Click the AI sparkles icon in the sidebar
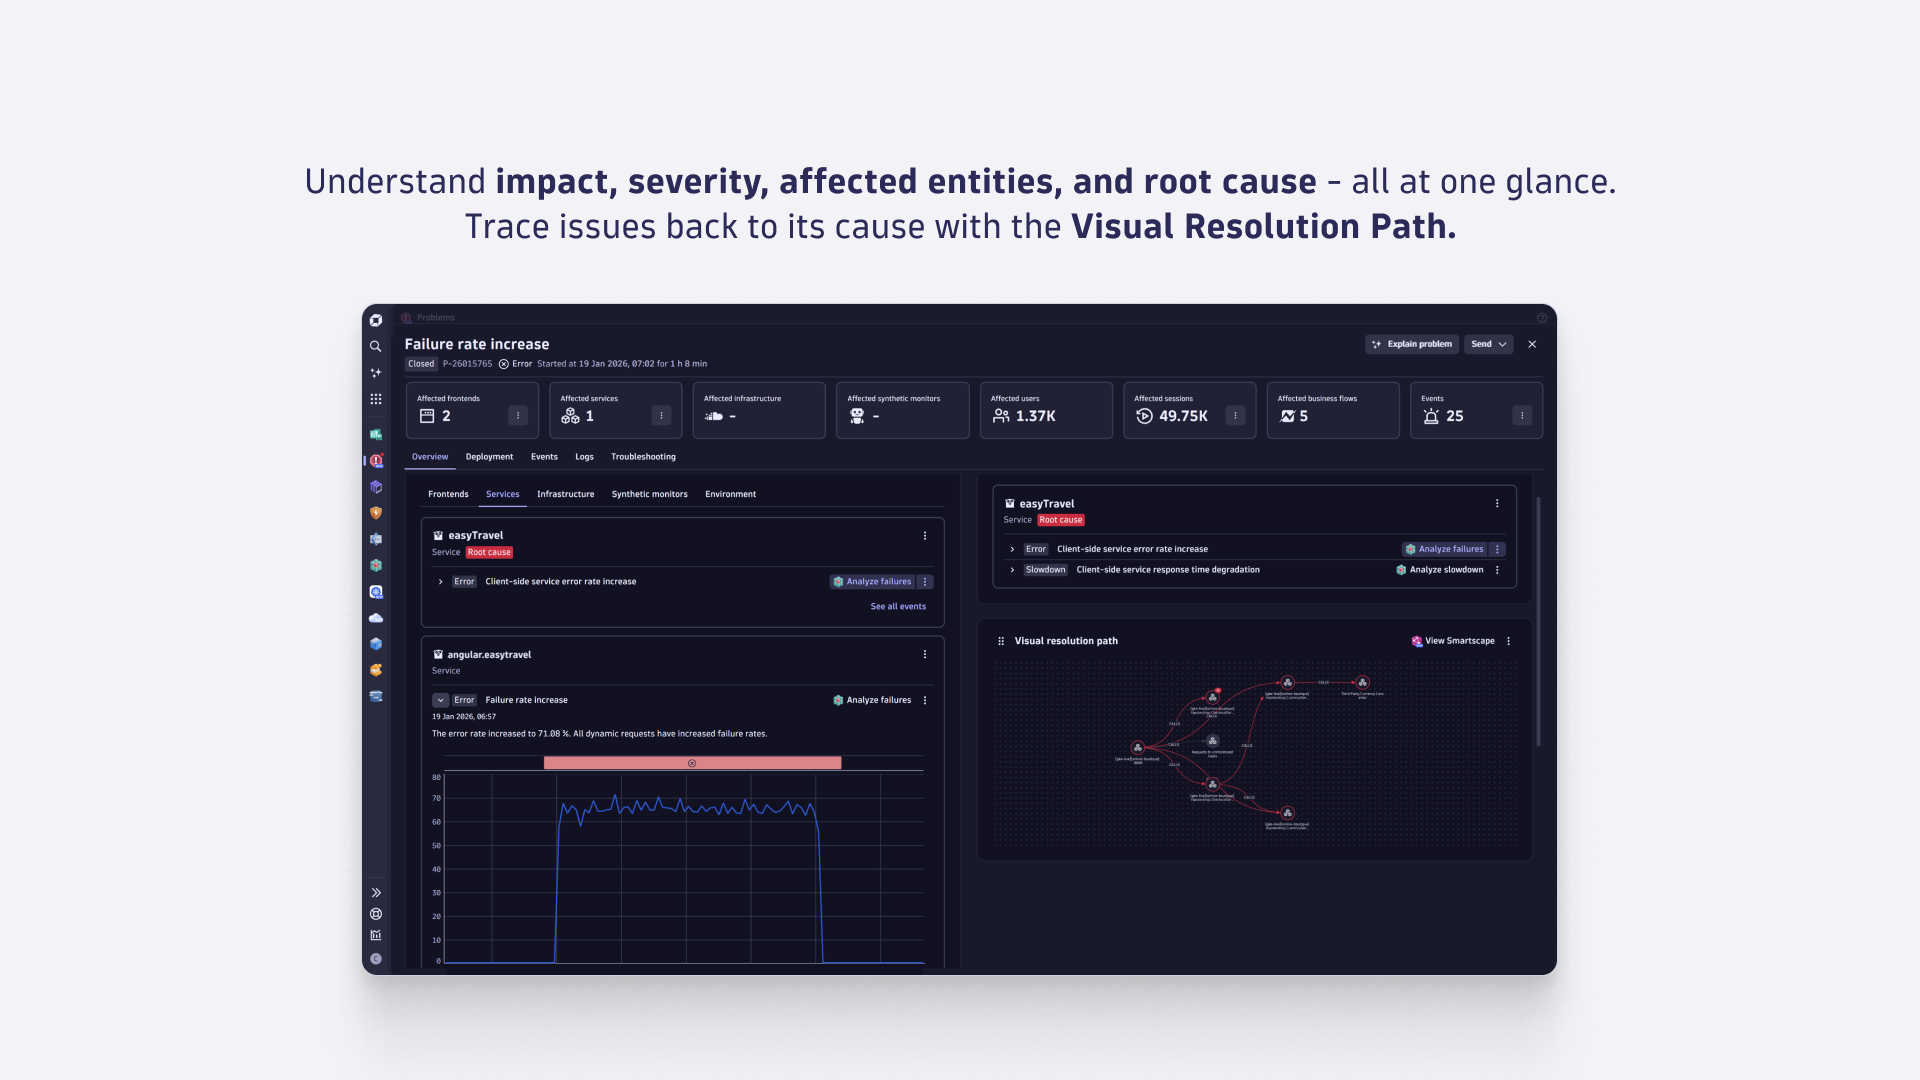Screen dimensions: 1920x1080 (x=376, y=372)
